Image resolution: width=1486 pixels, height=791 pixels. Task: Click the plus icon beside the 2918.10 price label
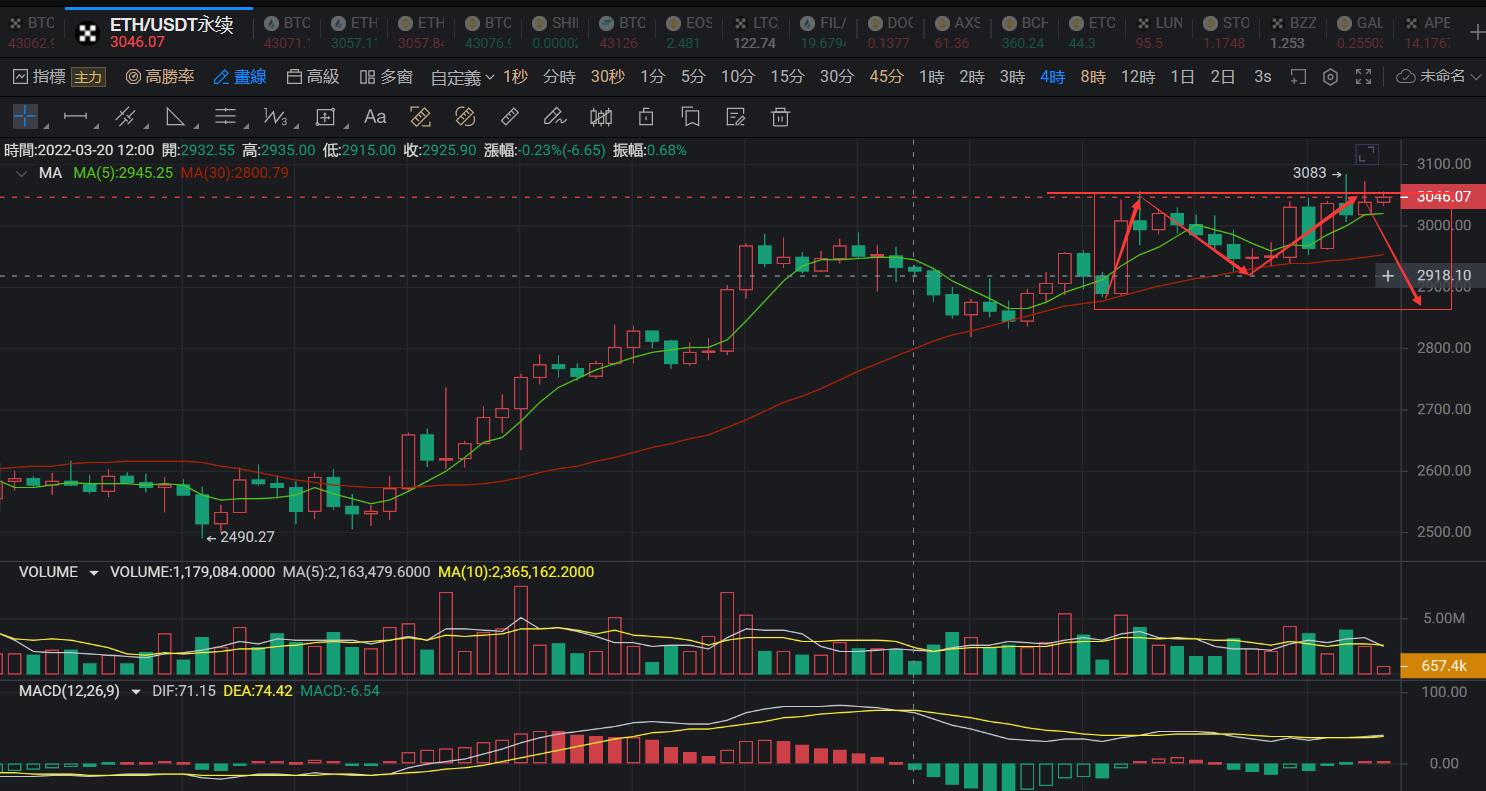pyautogui.click(x=1388, y=275)
